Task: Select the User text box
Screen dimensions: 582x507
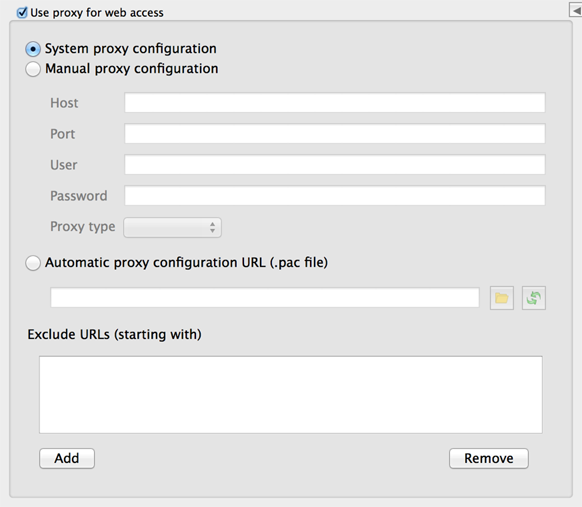Action: 335,164
